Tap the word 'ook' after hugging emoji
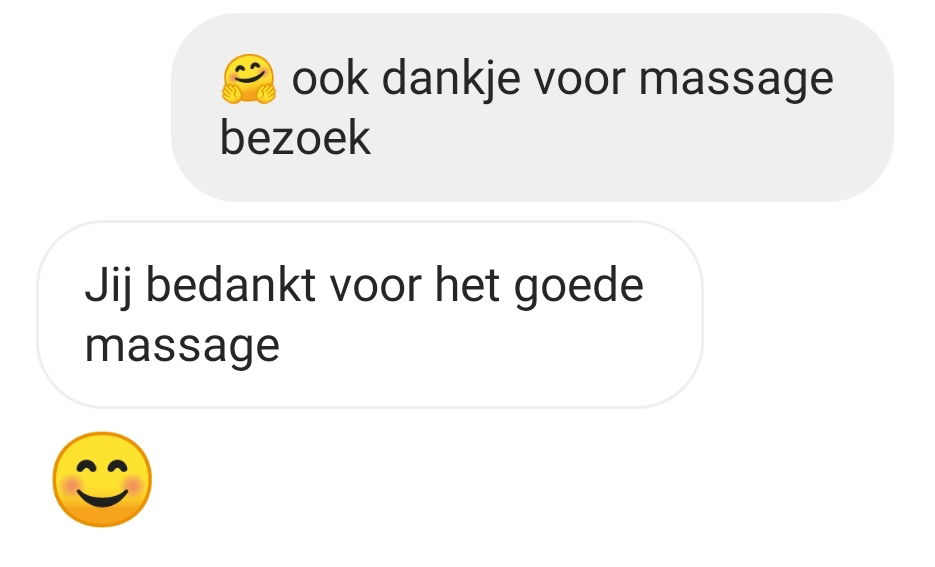Screen dimensions: 935x567 pyautogui.click(x=330, y=79)
